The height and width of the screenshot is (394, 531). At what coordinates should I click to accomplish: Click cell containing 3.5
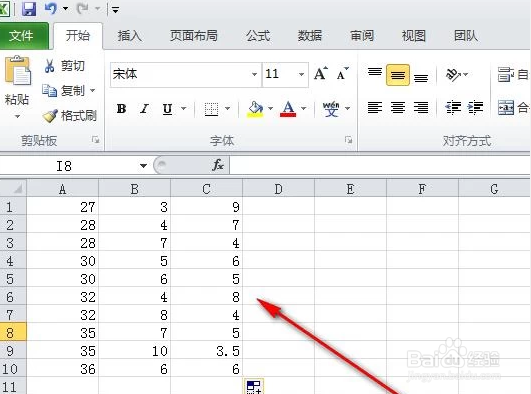207,351
